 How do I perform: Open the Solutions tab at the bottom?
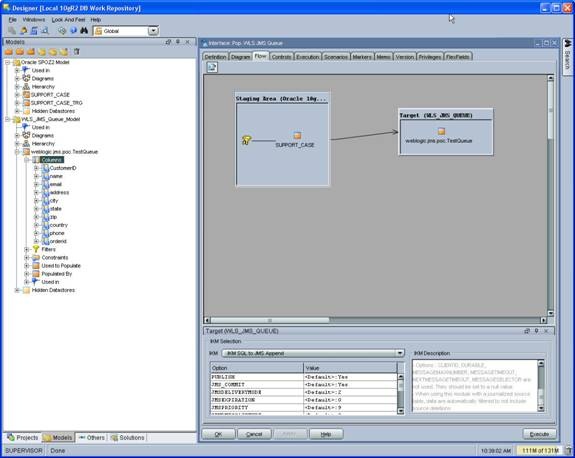coord(128,437)
